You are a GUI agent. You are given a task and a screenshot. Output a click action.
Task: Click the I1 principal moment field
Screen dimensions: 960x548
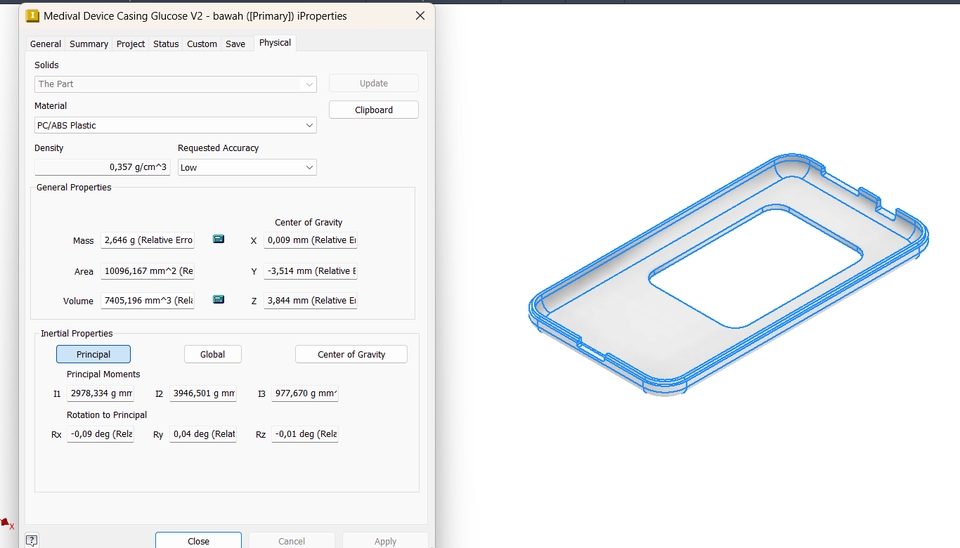[100, 393]
